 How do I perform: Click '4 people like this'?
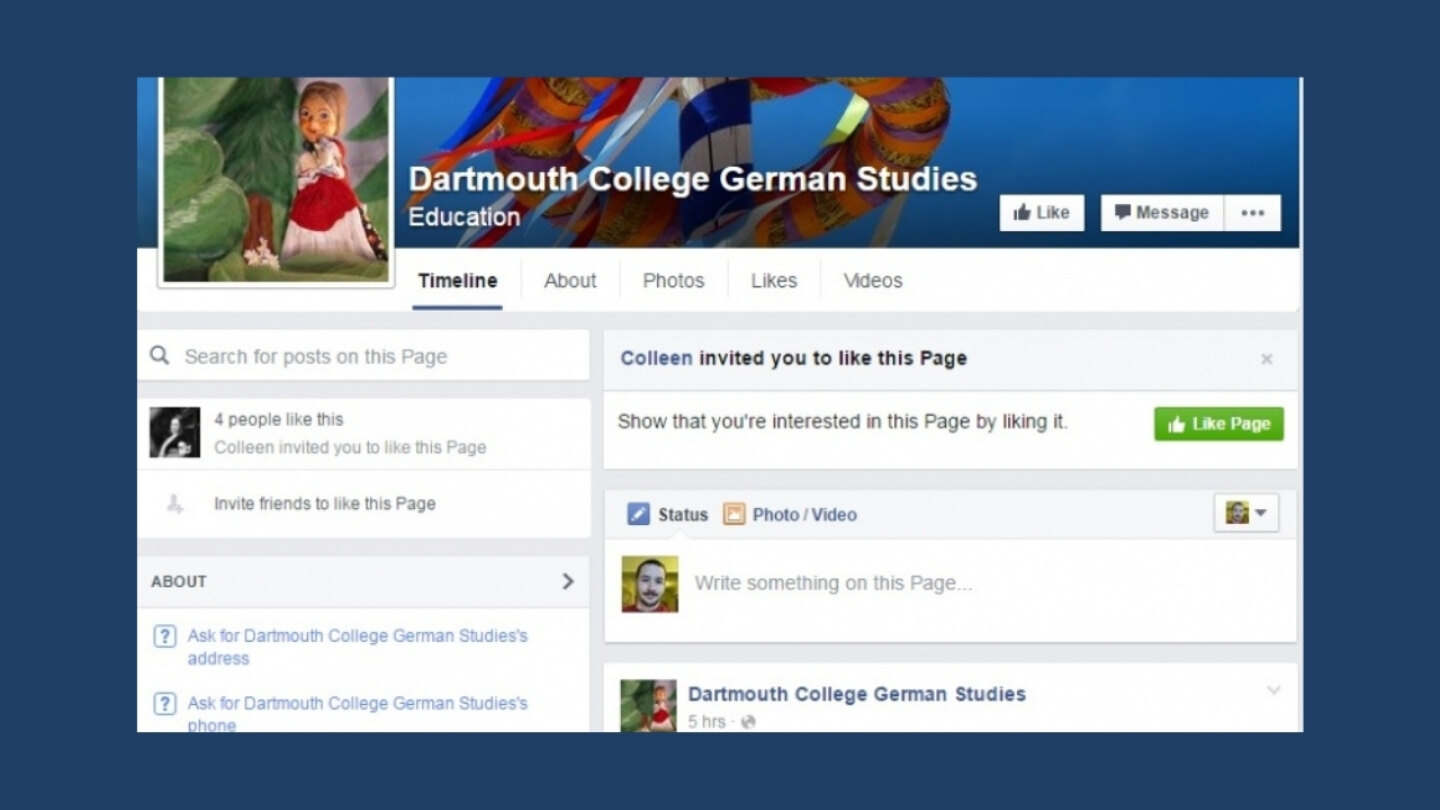278,419
